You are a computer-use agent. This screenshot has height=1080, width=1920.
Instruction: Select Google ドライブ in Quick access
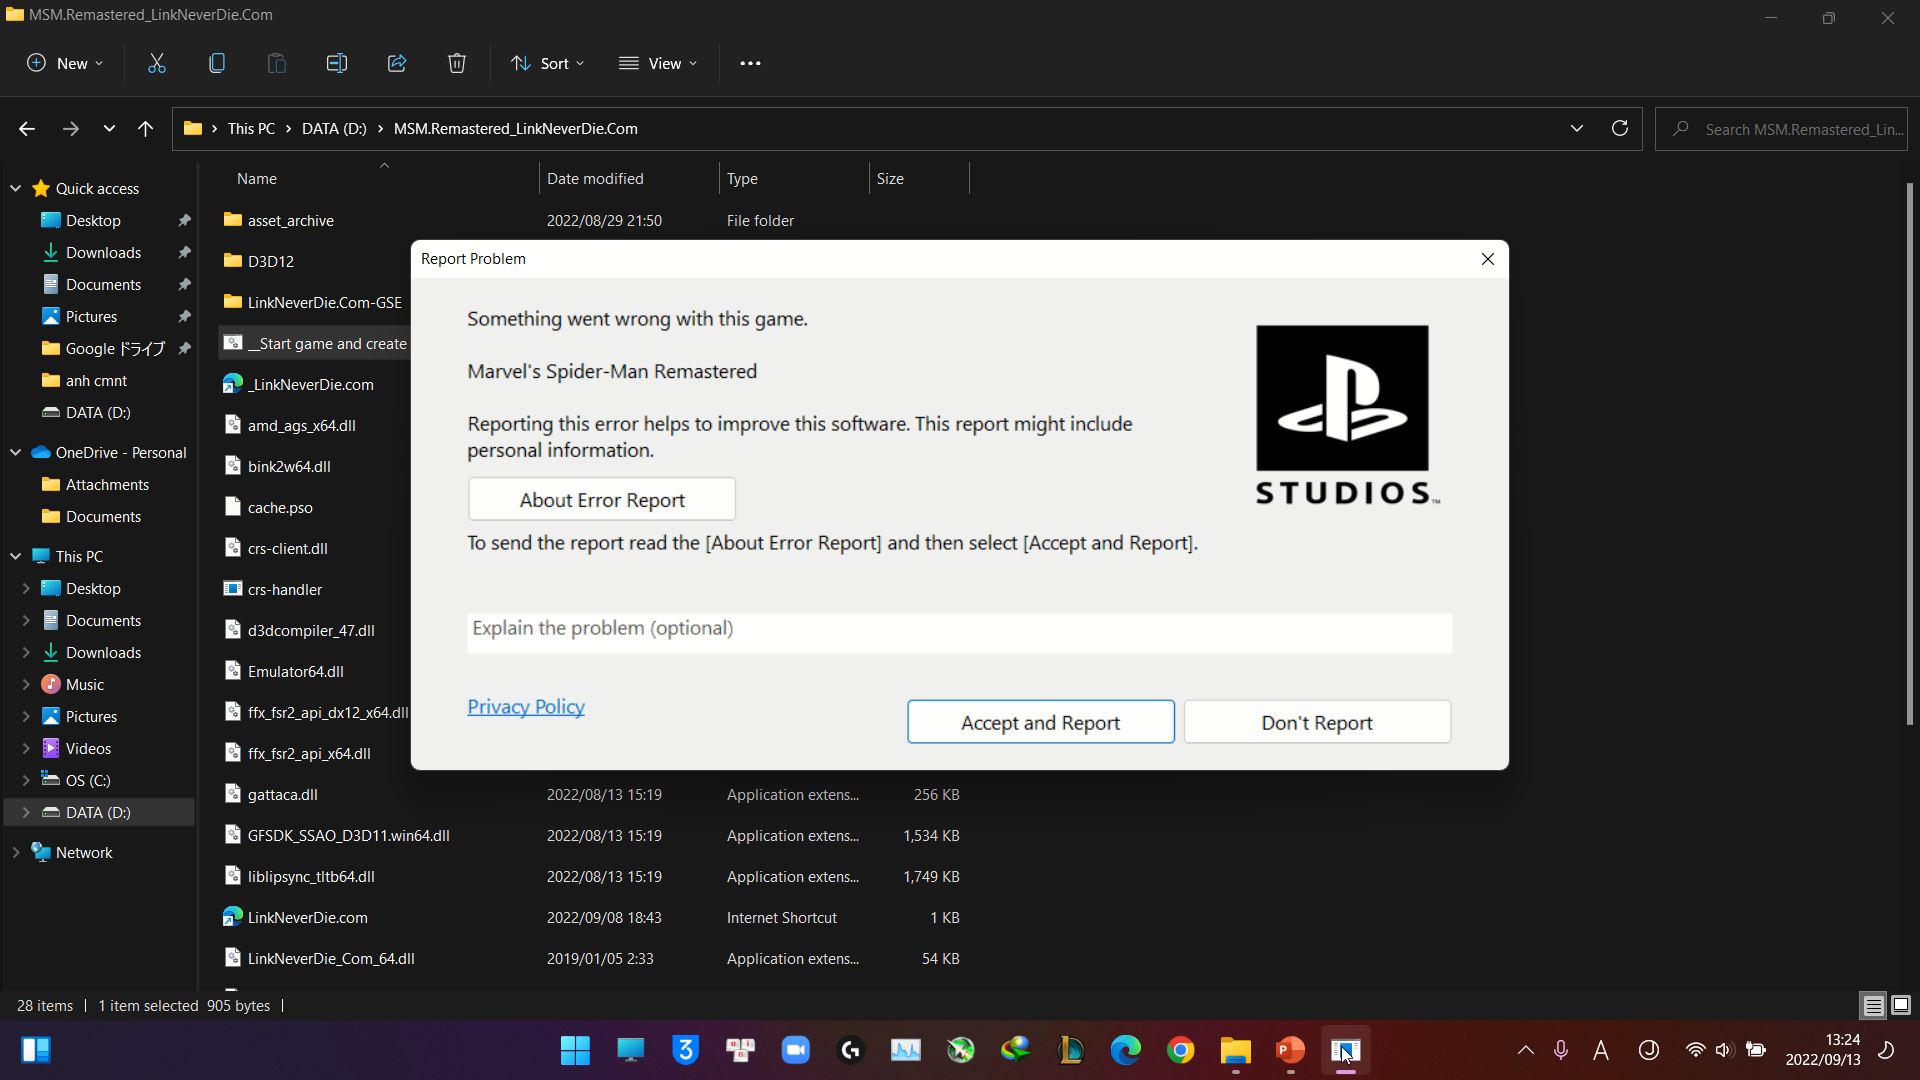(115, 348)
